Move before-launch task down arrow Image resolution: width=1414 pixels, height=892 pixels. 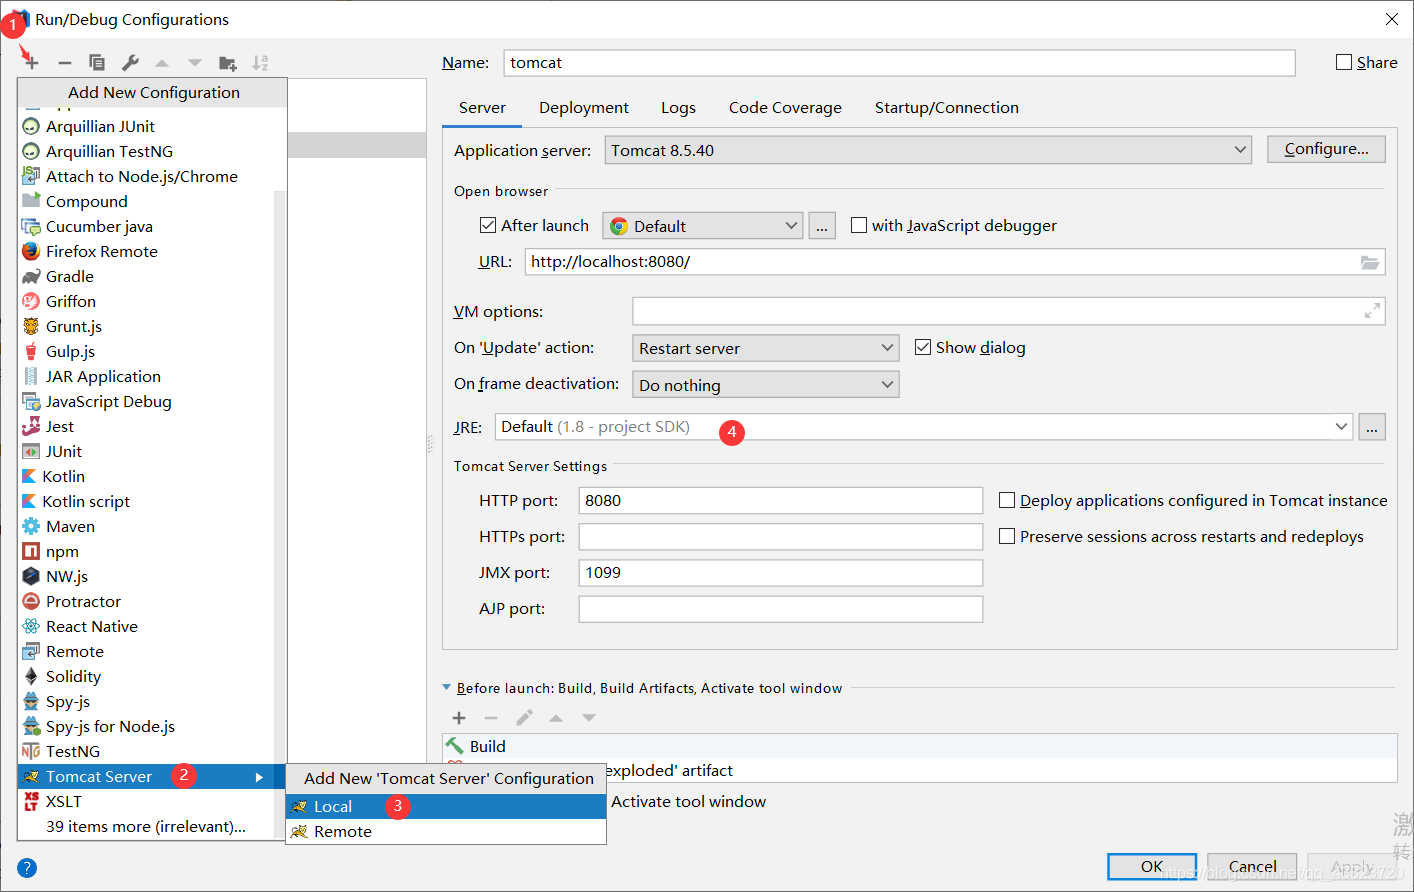click(x=589, y=718)
